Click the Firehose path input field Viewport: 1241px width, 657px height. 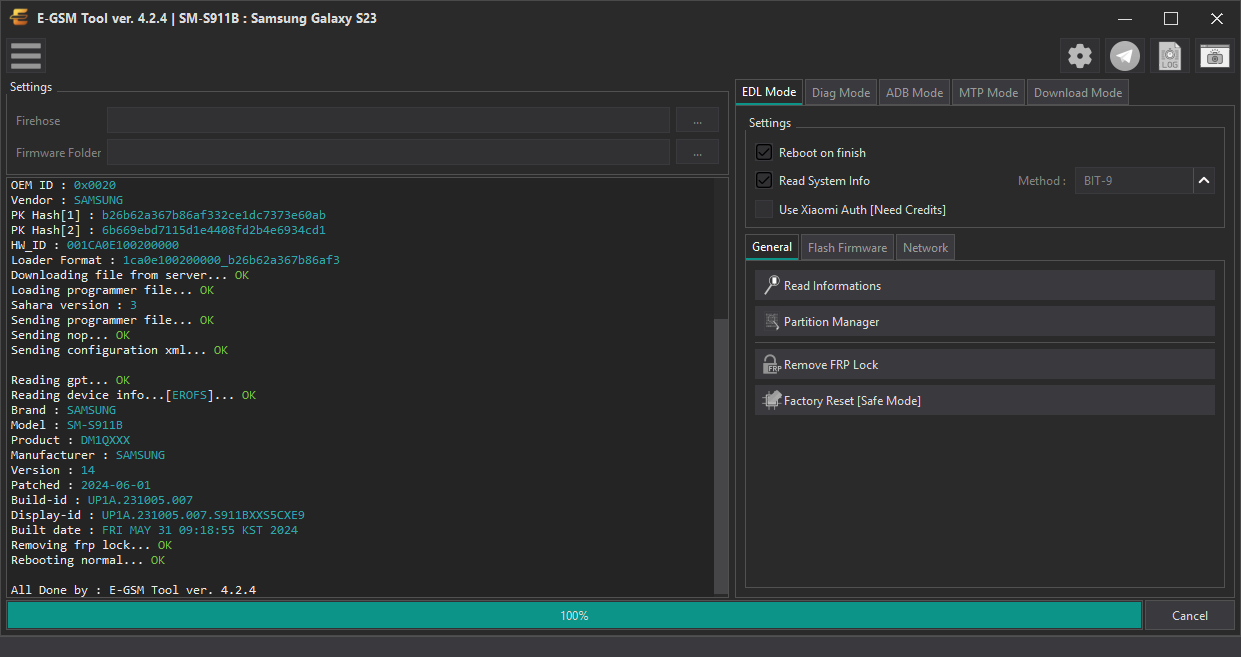click(x=388, y=120)
